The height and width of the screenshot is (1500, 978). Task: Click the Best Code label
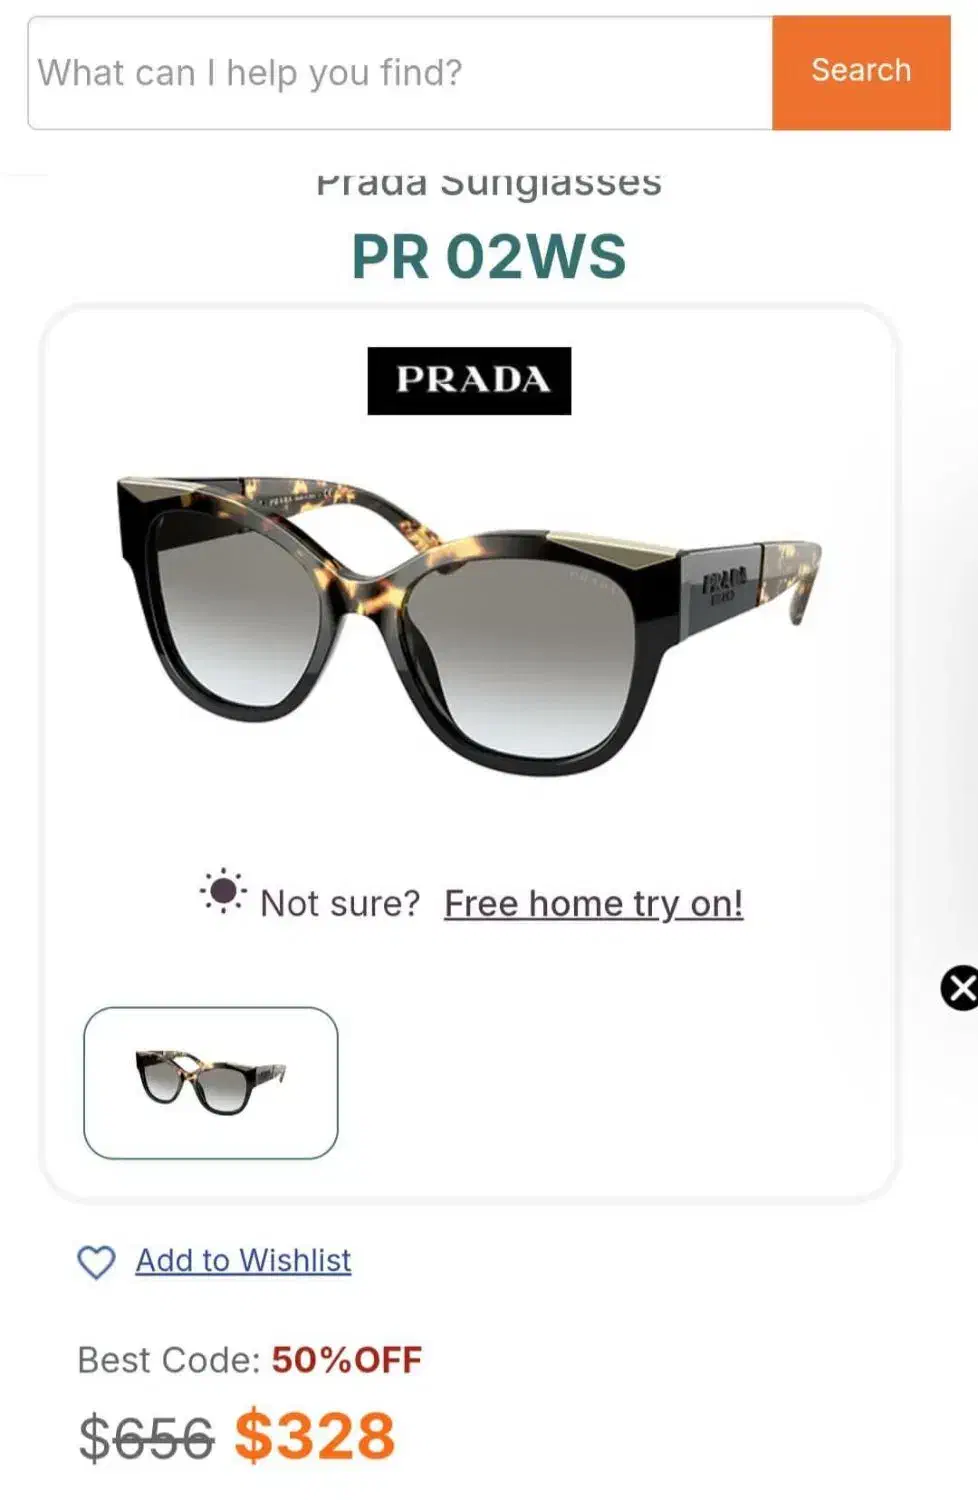pyautogui.click(x=168, y=1360)
